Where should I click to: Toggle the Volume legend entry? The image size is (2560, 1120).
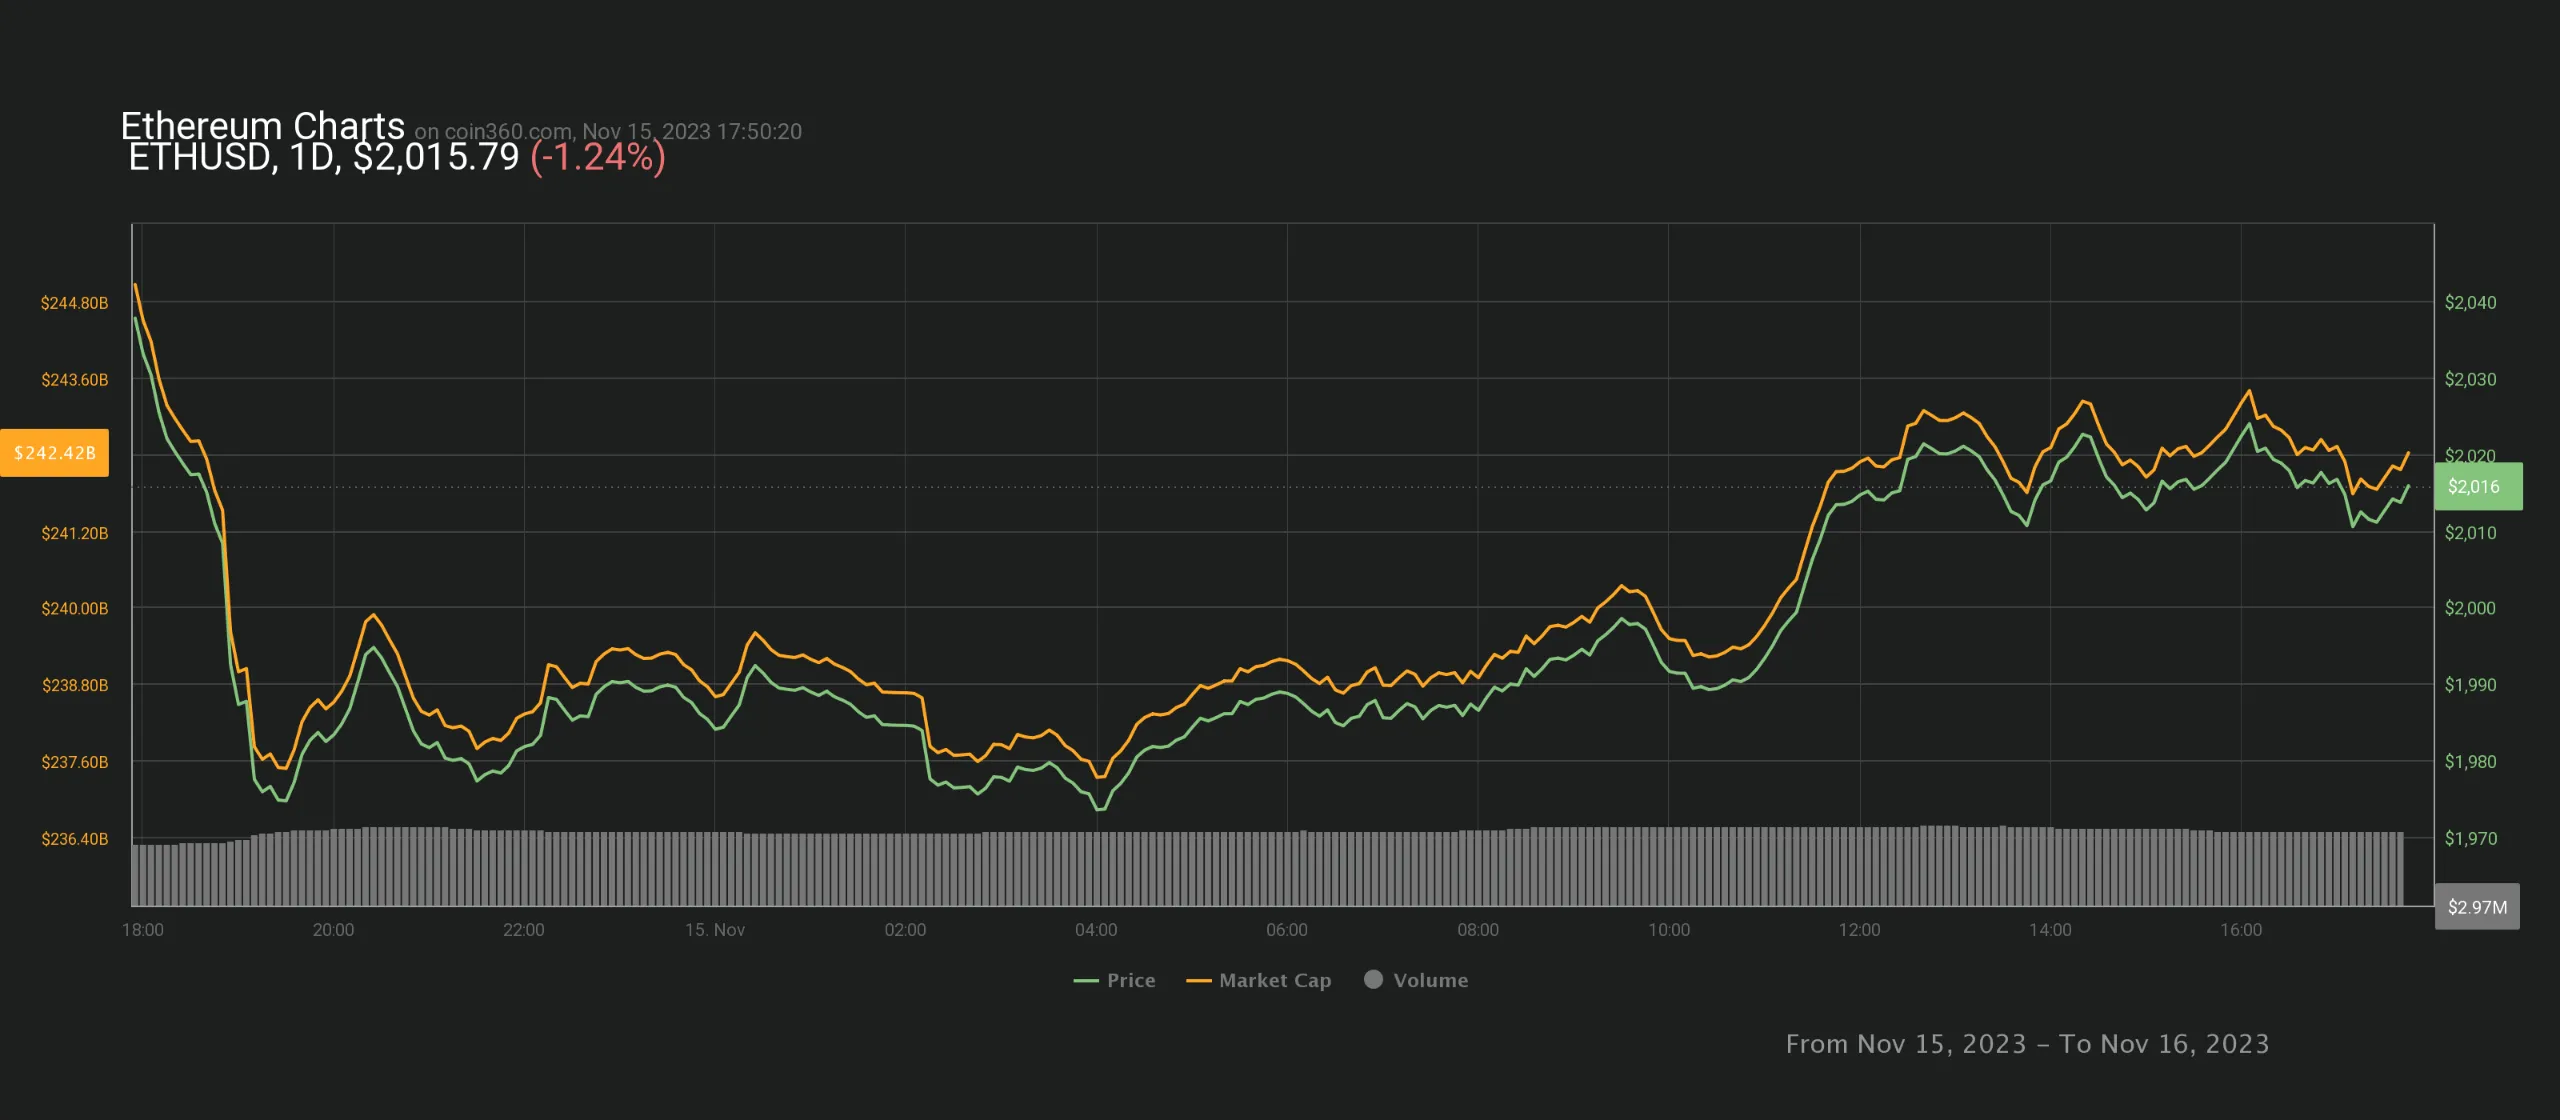[1430, 981]
